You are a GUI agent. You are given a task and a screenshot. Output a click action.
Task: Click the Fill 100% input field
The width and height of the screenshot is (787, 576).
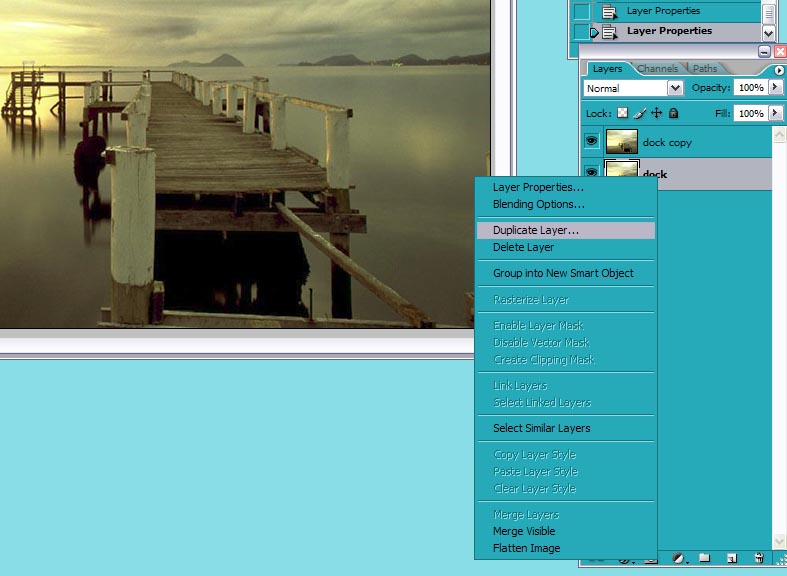pyautogui.click(x=751, y=113)
